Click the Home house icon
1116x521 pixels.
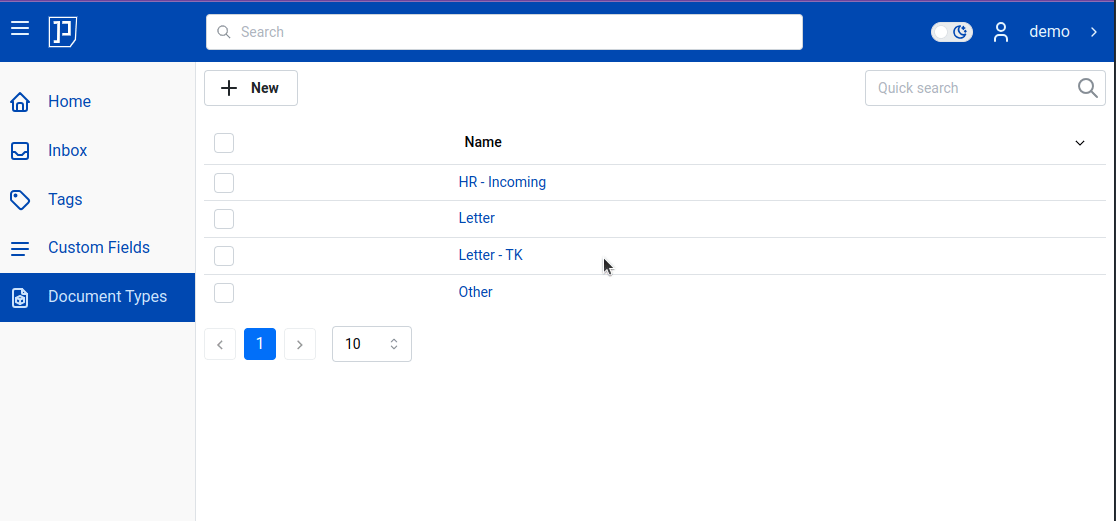20,102
